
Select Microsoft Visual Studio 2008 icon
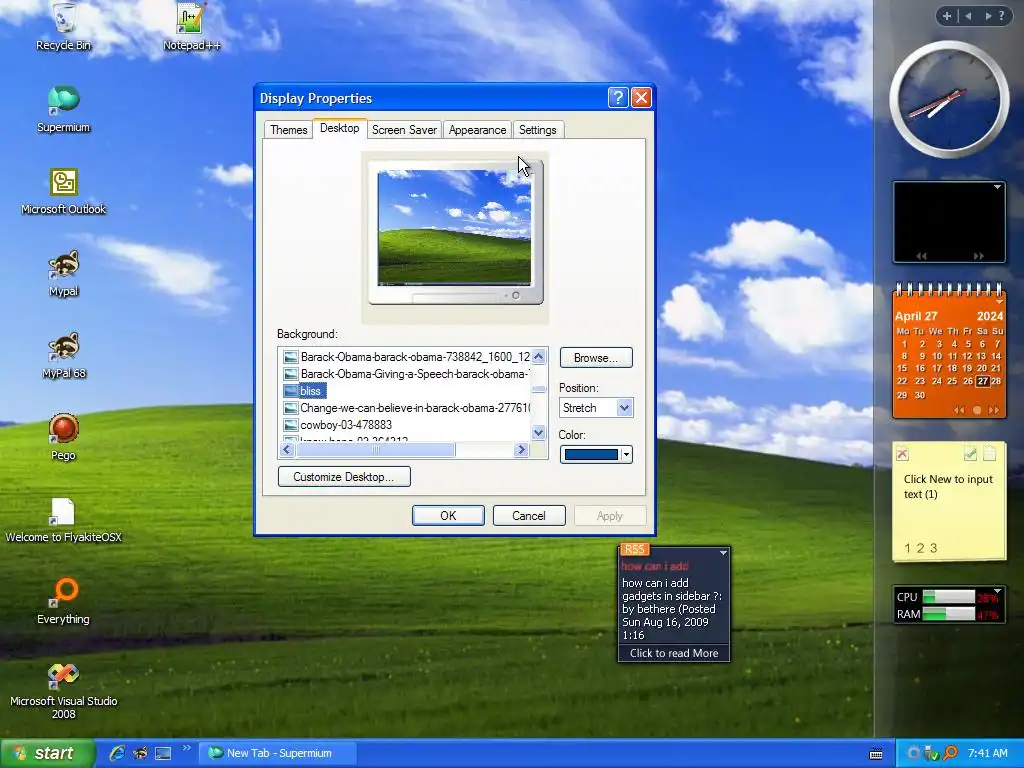tap(63, 690)
